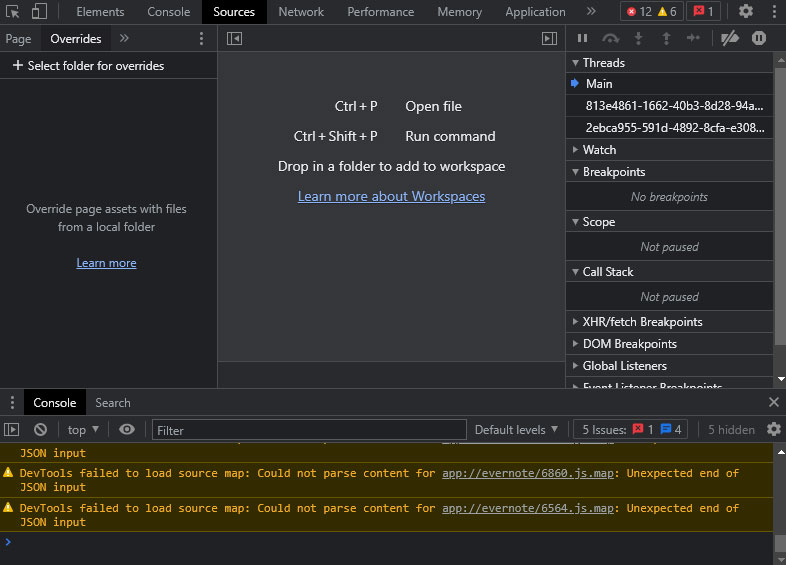Step into next function call
The height and width of the screenshot is (565, 786).
point(638,38)
